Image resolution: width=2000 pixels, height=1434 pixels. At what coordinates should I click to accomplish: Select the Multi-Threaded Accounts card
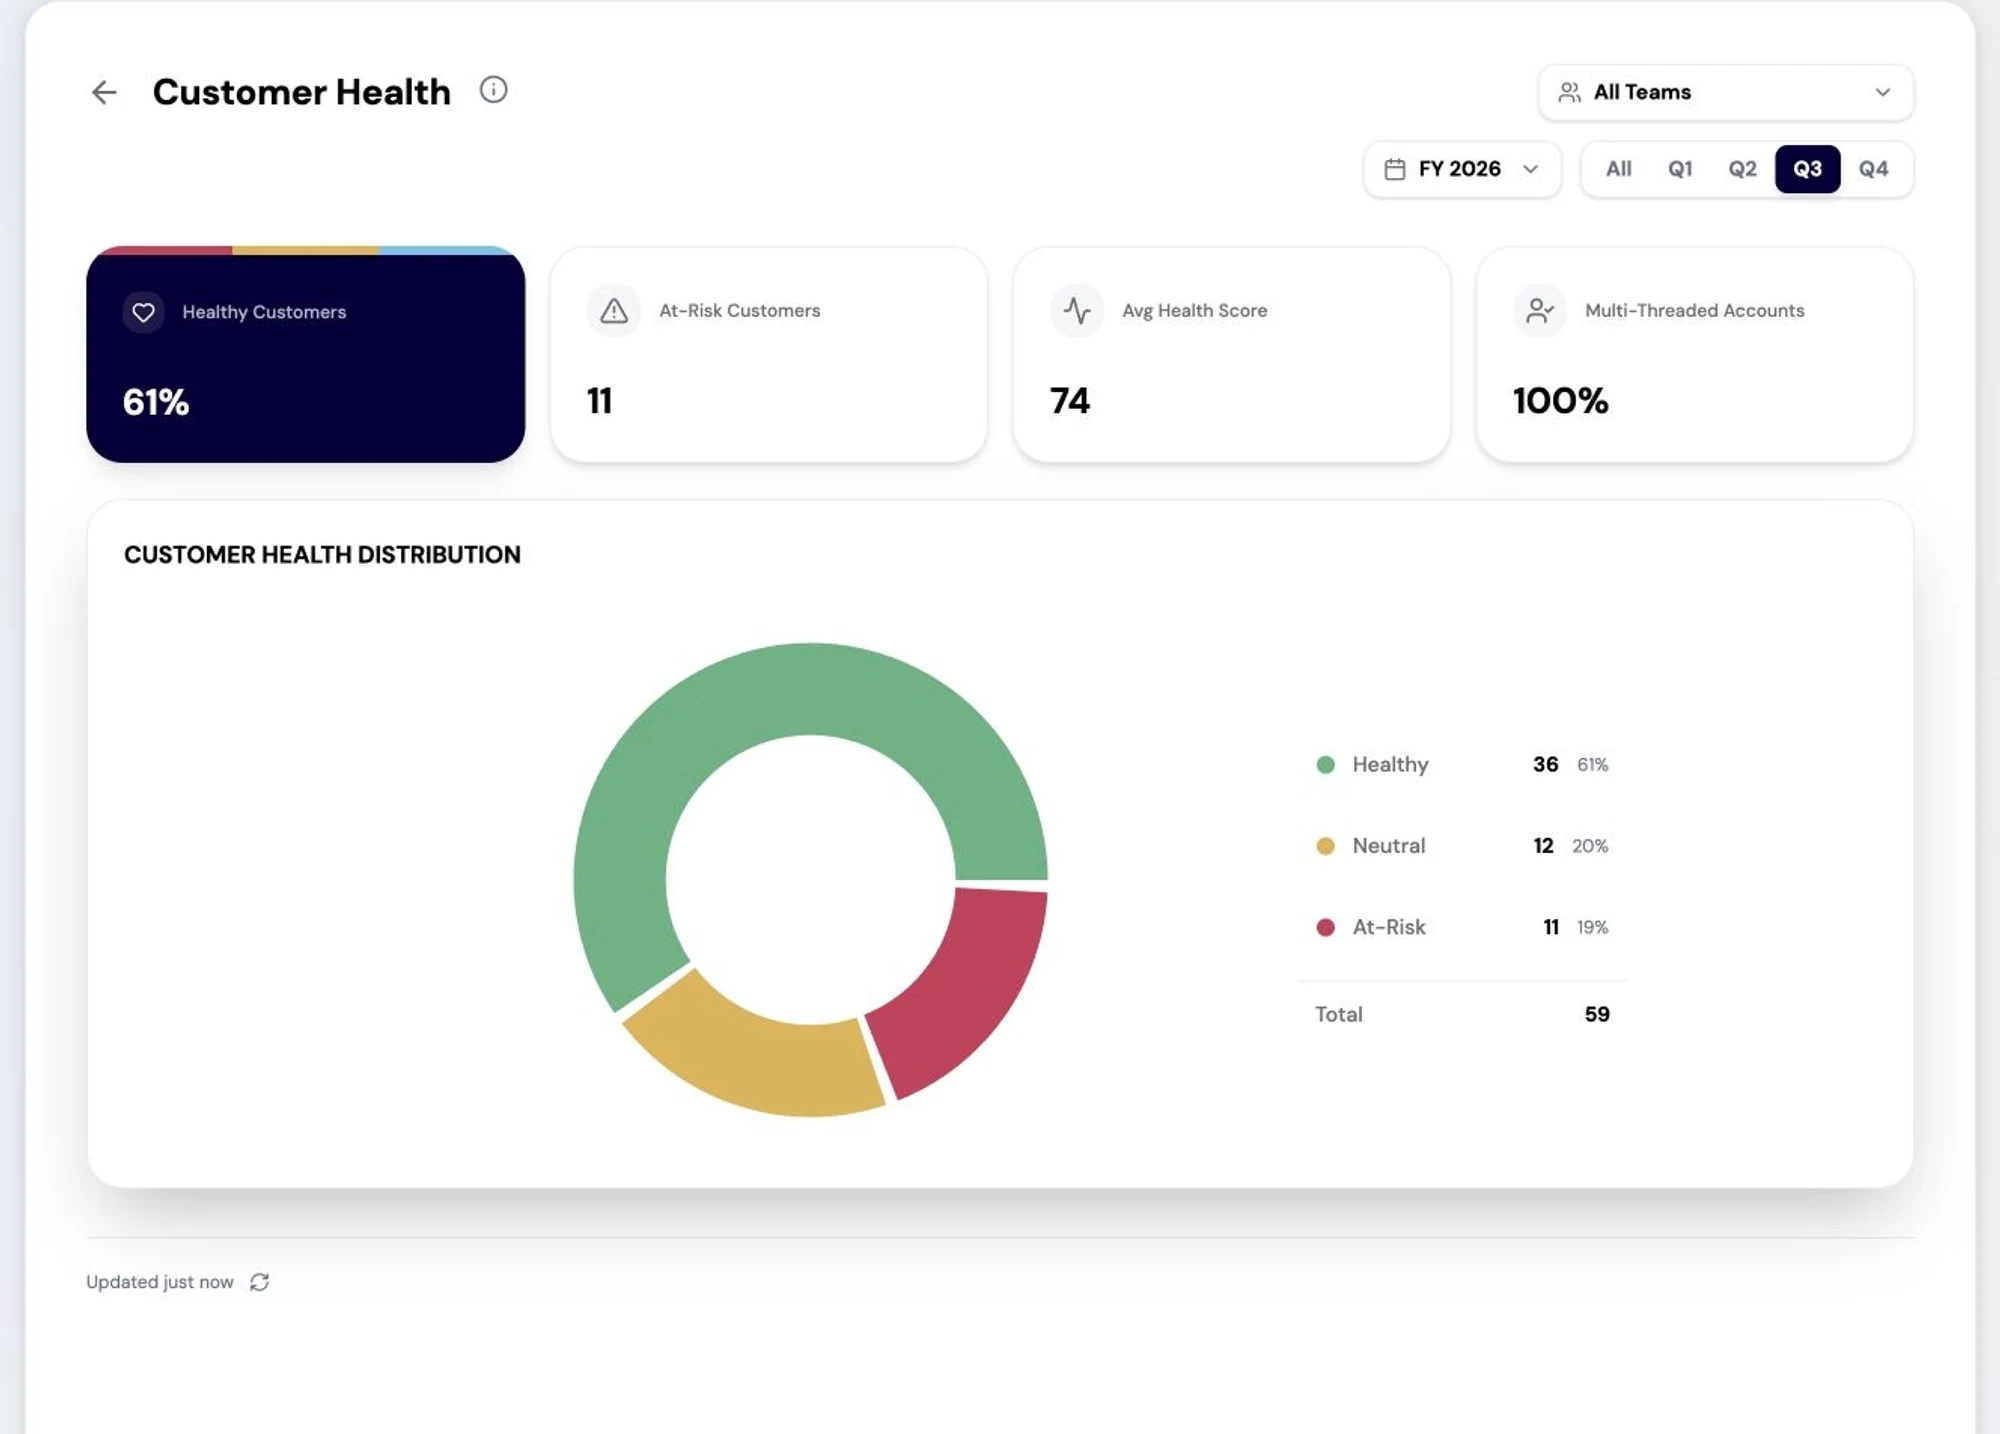(1695, 355)
